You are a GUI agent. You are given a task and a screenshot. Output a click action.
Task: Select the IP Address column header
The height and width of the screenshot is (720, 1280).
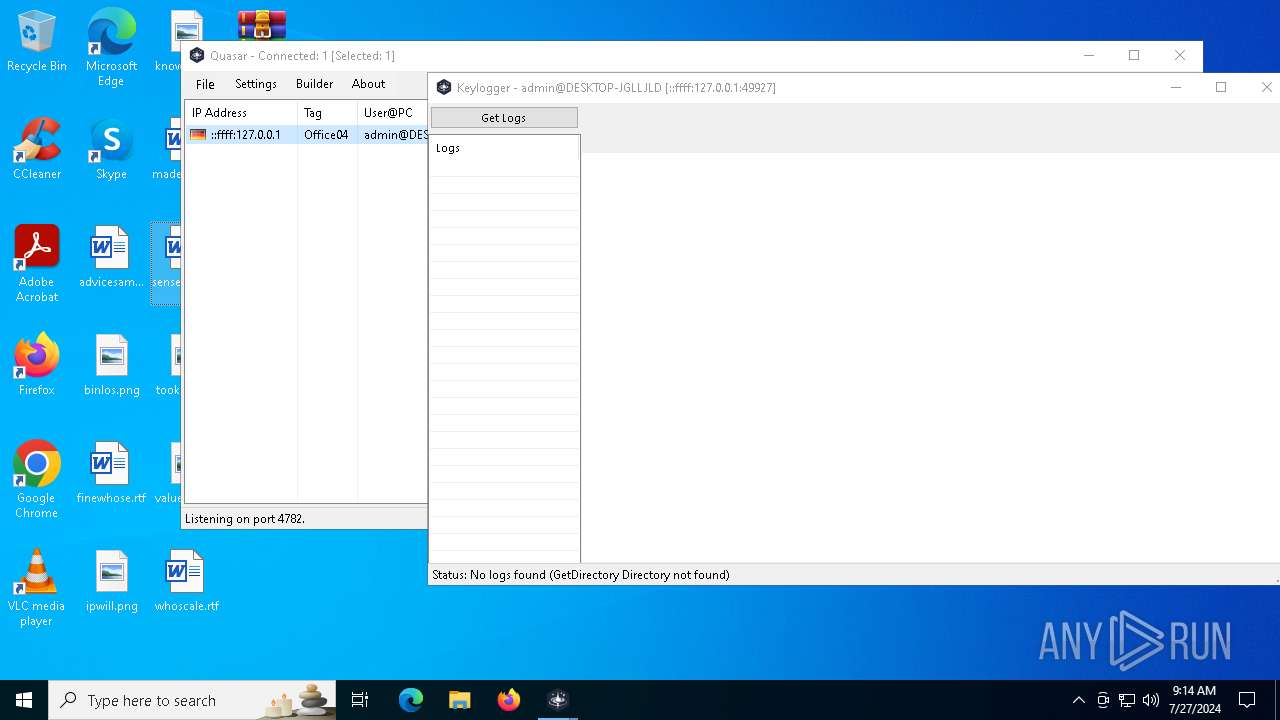tap(241, 113)
